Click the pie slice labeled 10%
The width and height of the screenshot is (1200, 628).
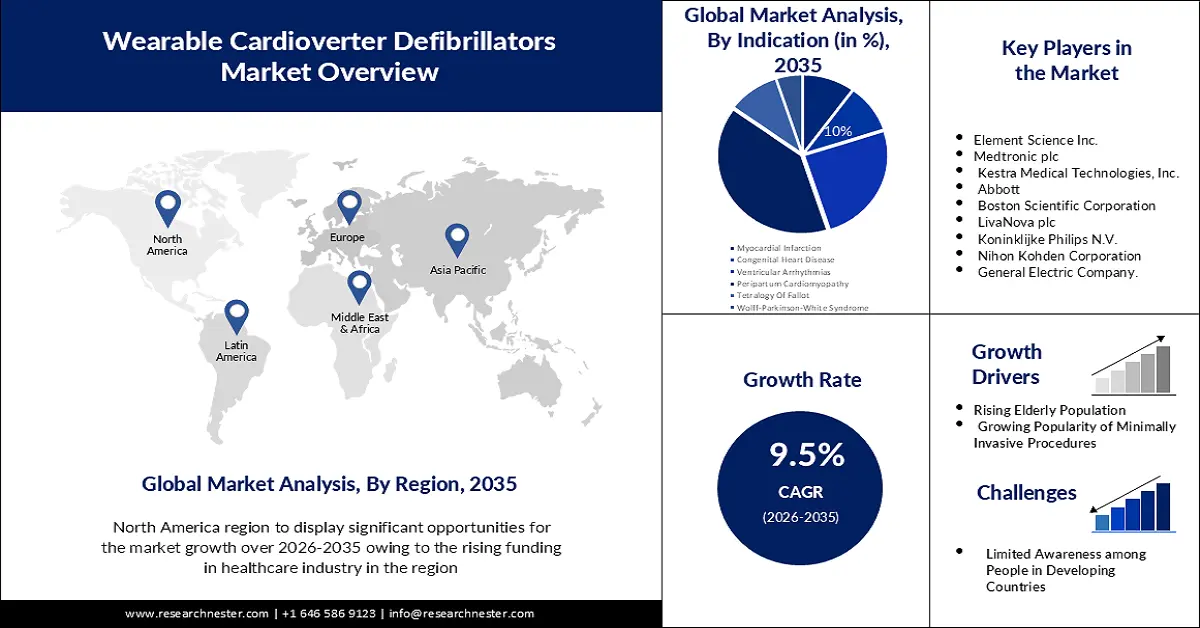852,118
